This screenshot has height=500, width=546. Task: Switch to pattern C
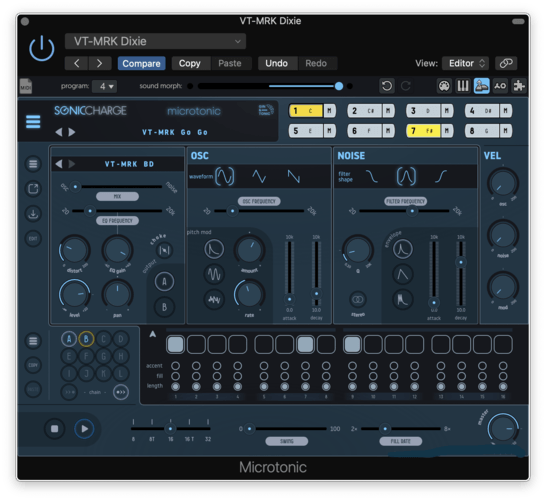pos(103,339)
